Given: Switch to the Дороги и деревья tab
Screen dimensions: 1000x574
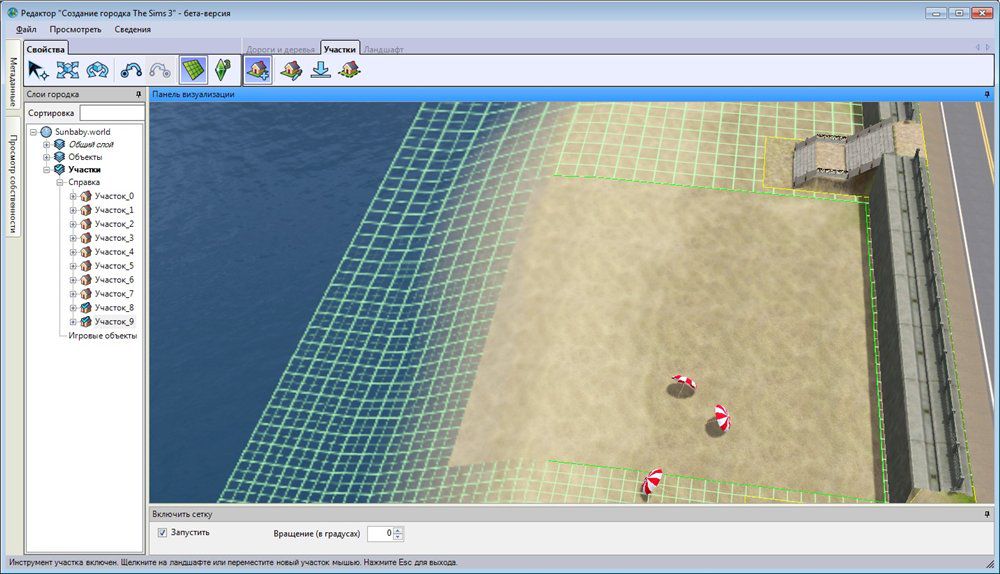Looking at the screenshot, I should coord(281,48).
